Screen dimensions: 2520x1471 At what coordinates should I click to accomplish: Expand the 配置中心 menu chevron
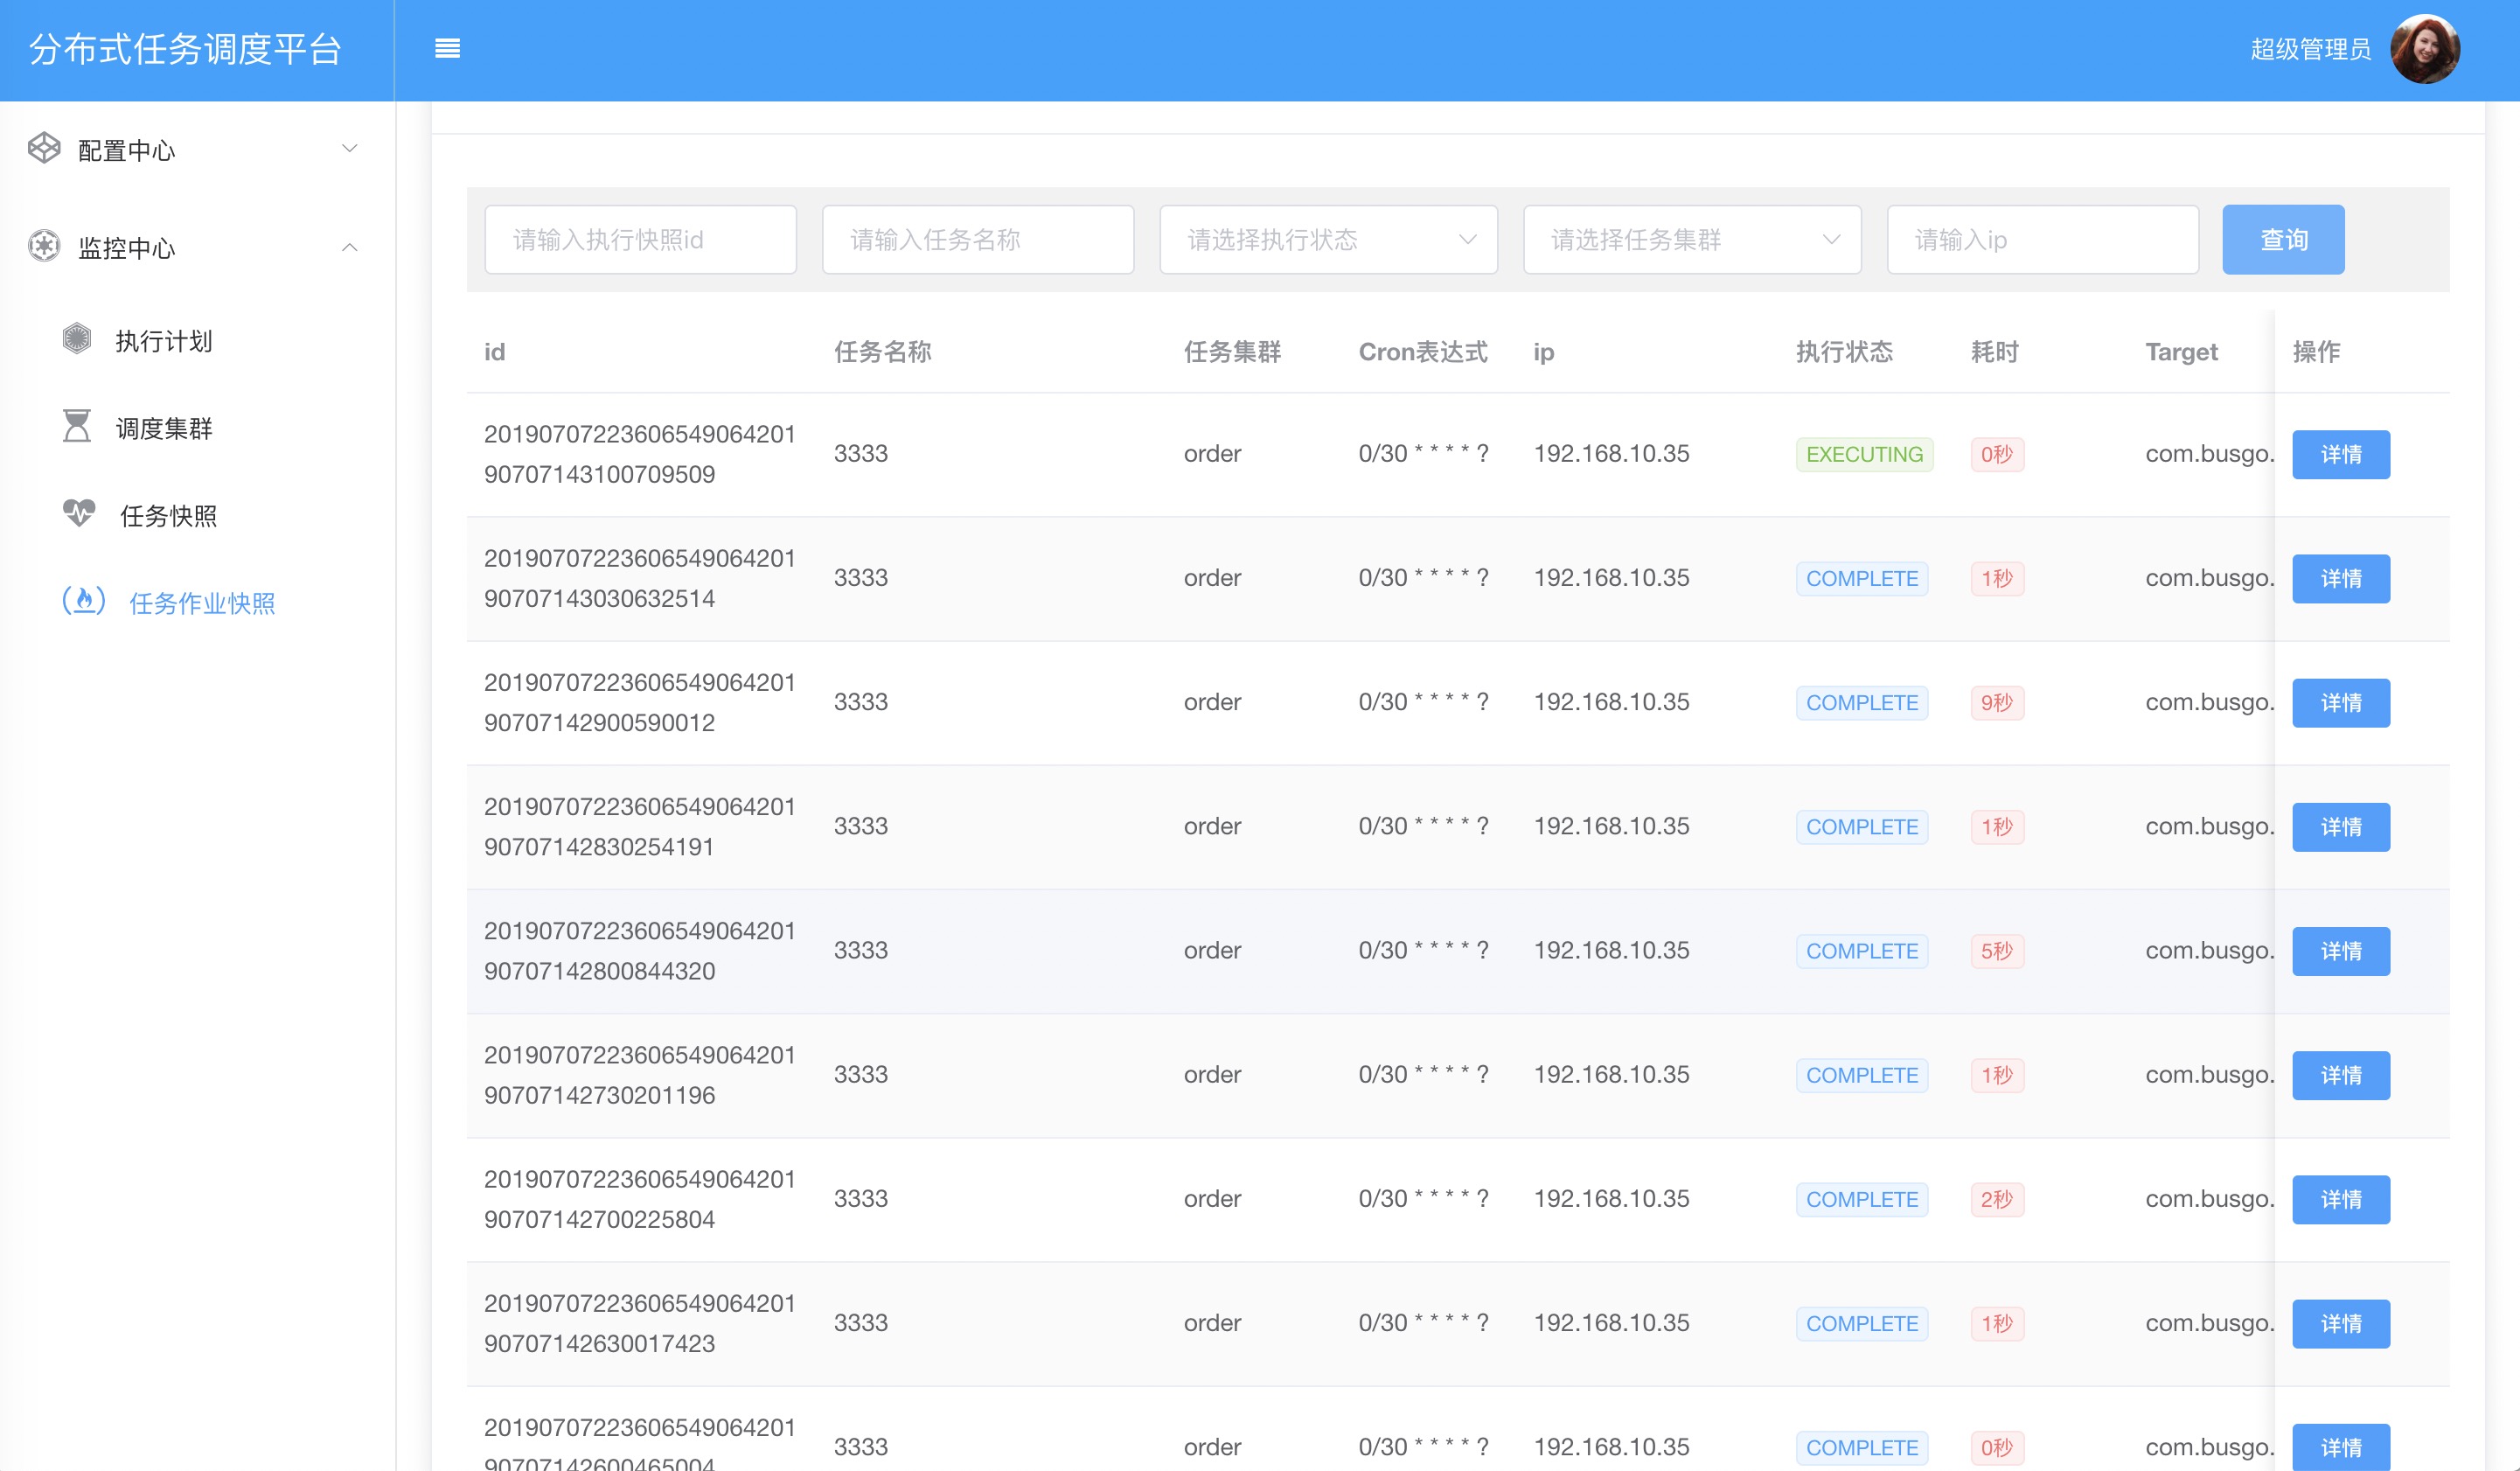coord(349,149)
